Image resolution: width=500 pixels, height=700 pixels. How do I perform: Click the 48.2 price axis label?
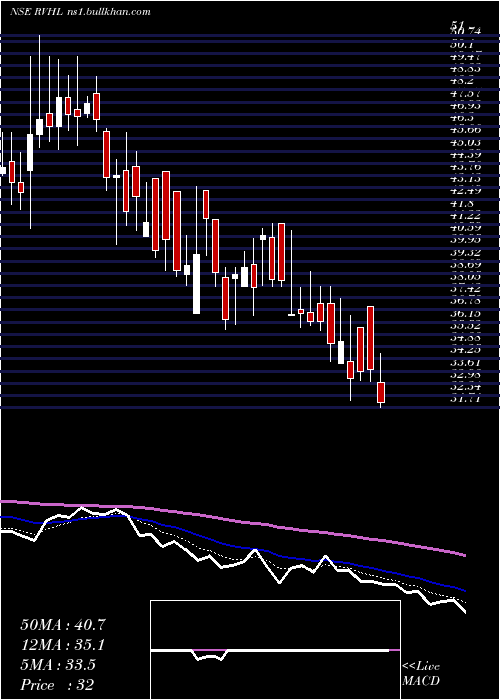tap(463, 81)
